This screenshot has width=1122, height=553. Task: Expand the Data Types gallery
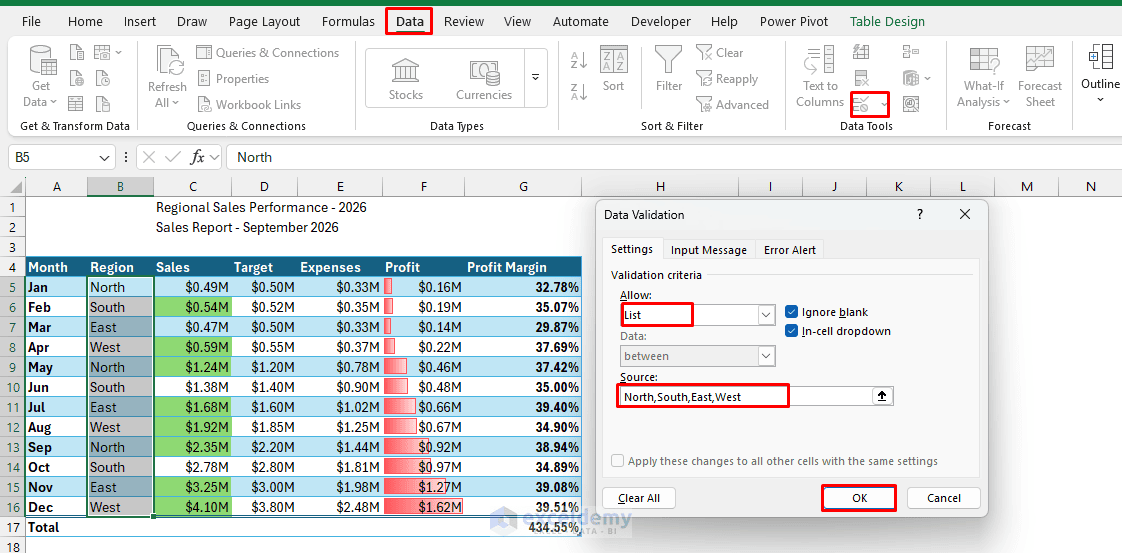535,77
